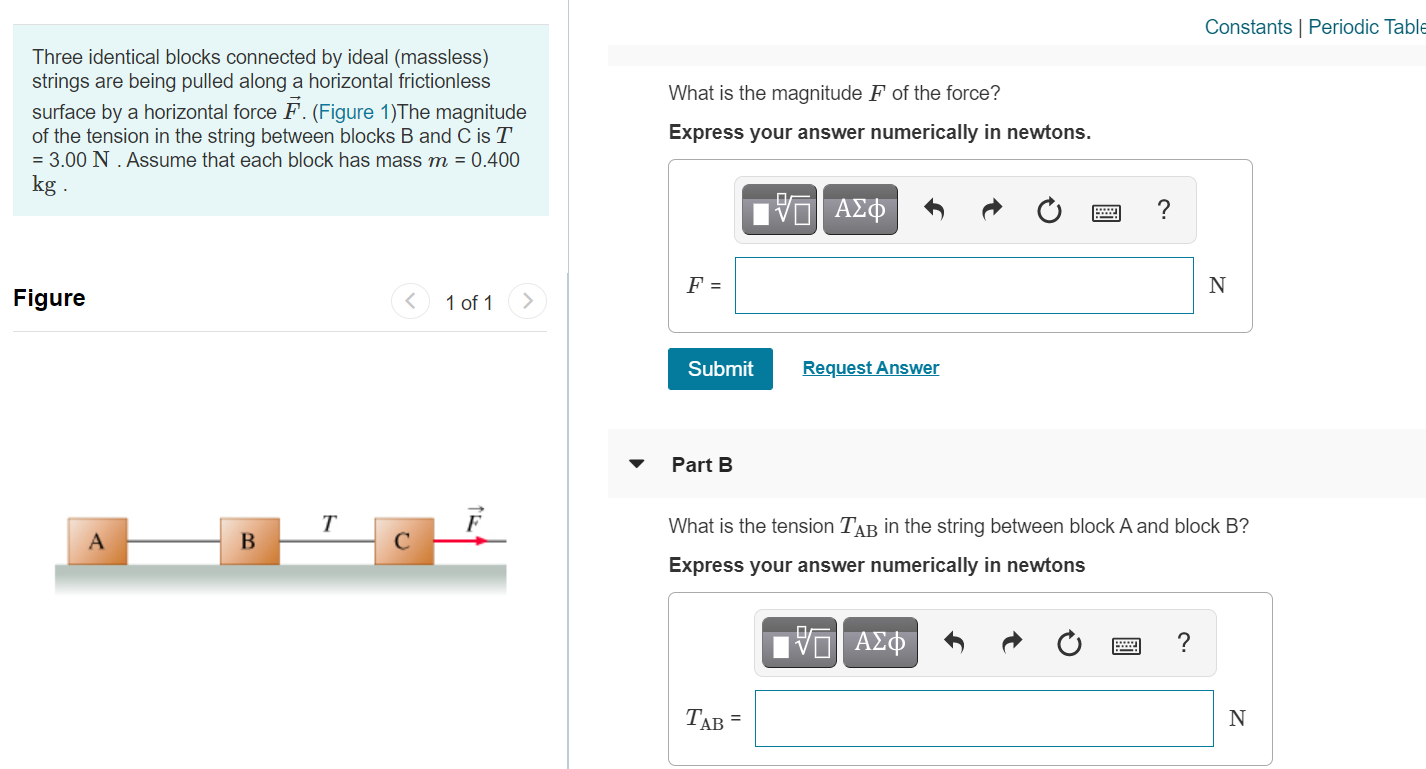
Task: Open Greek symbols ΑΣΦ palette in Part A
Action: 860,209
